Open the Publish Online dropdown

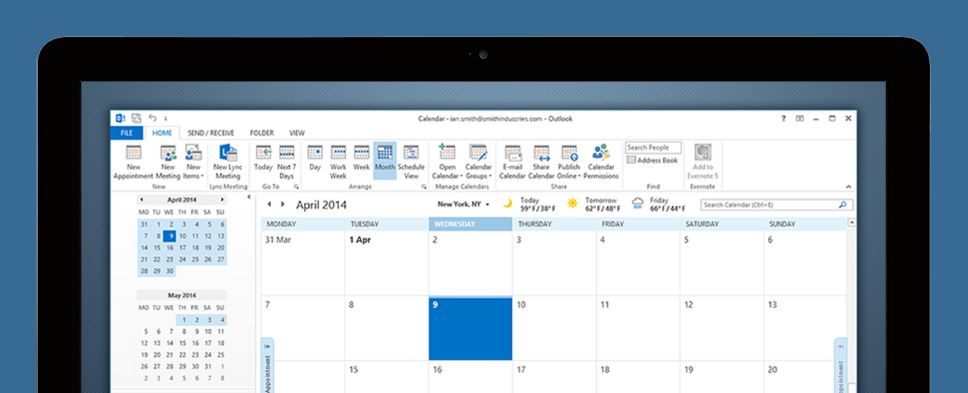tap(569, 162)
